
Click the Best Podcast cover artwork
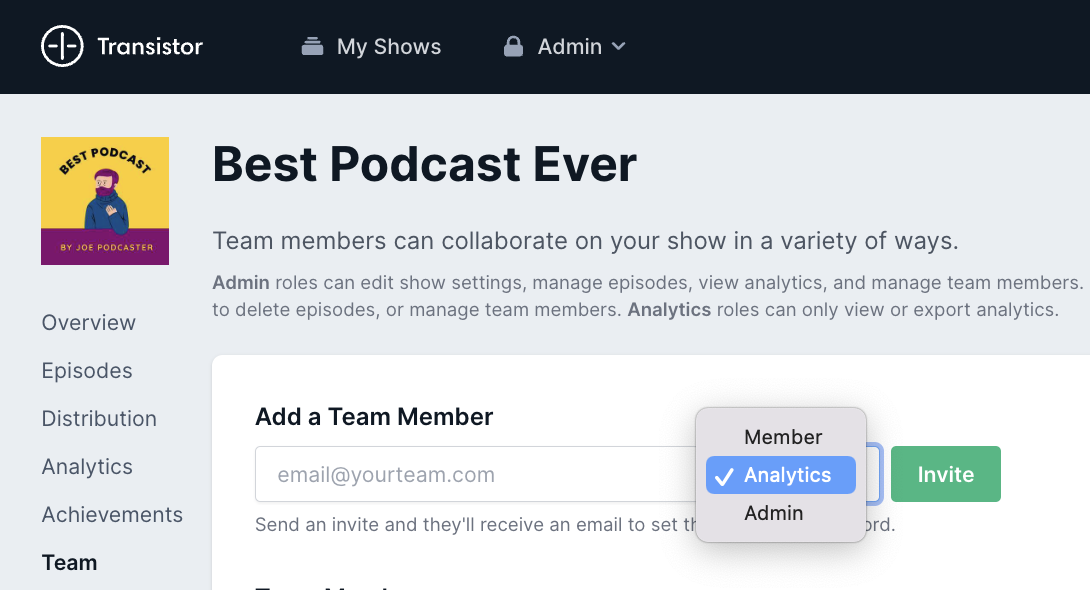pos(105,201)
